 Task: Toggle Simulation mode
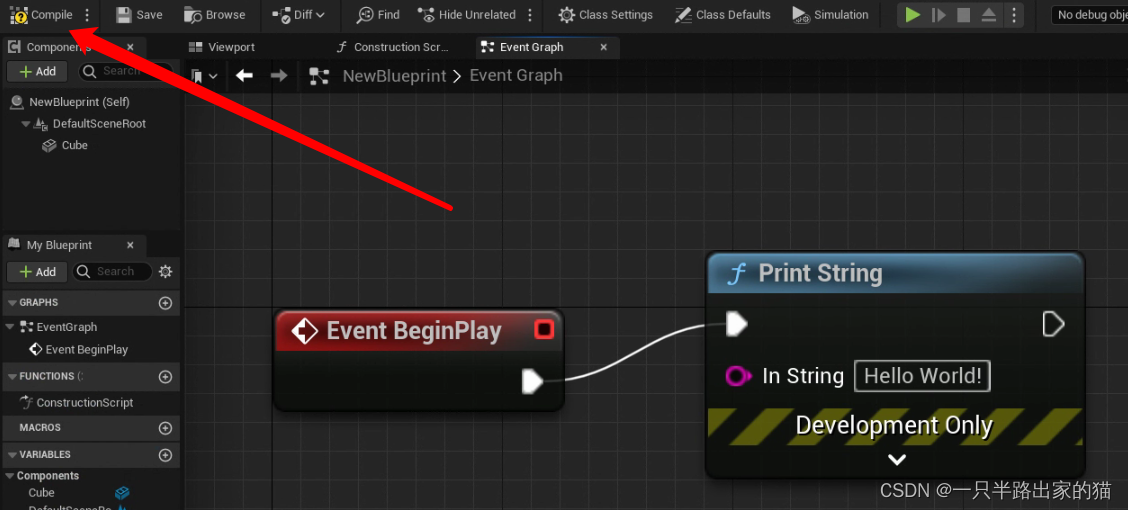point(830,14)
